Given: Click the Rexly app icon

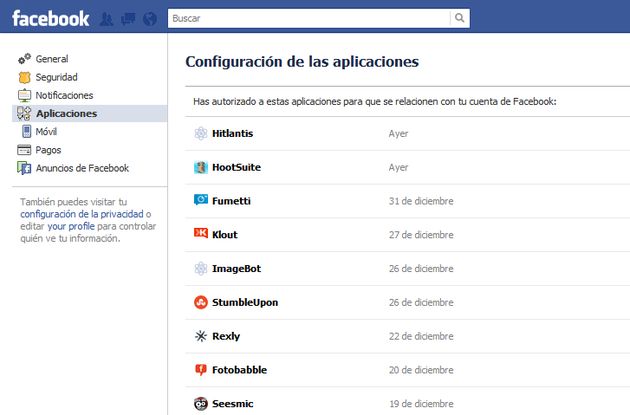Looking at the screenshot, I should point(201,336).
